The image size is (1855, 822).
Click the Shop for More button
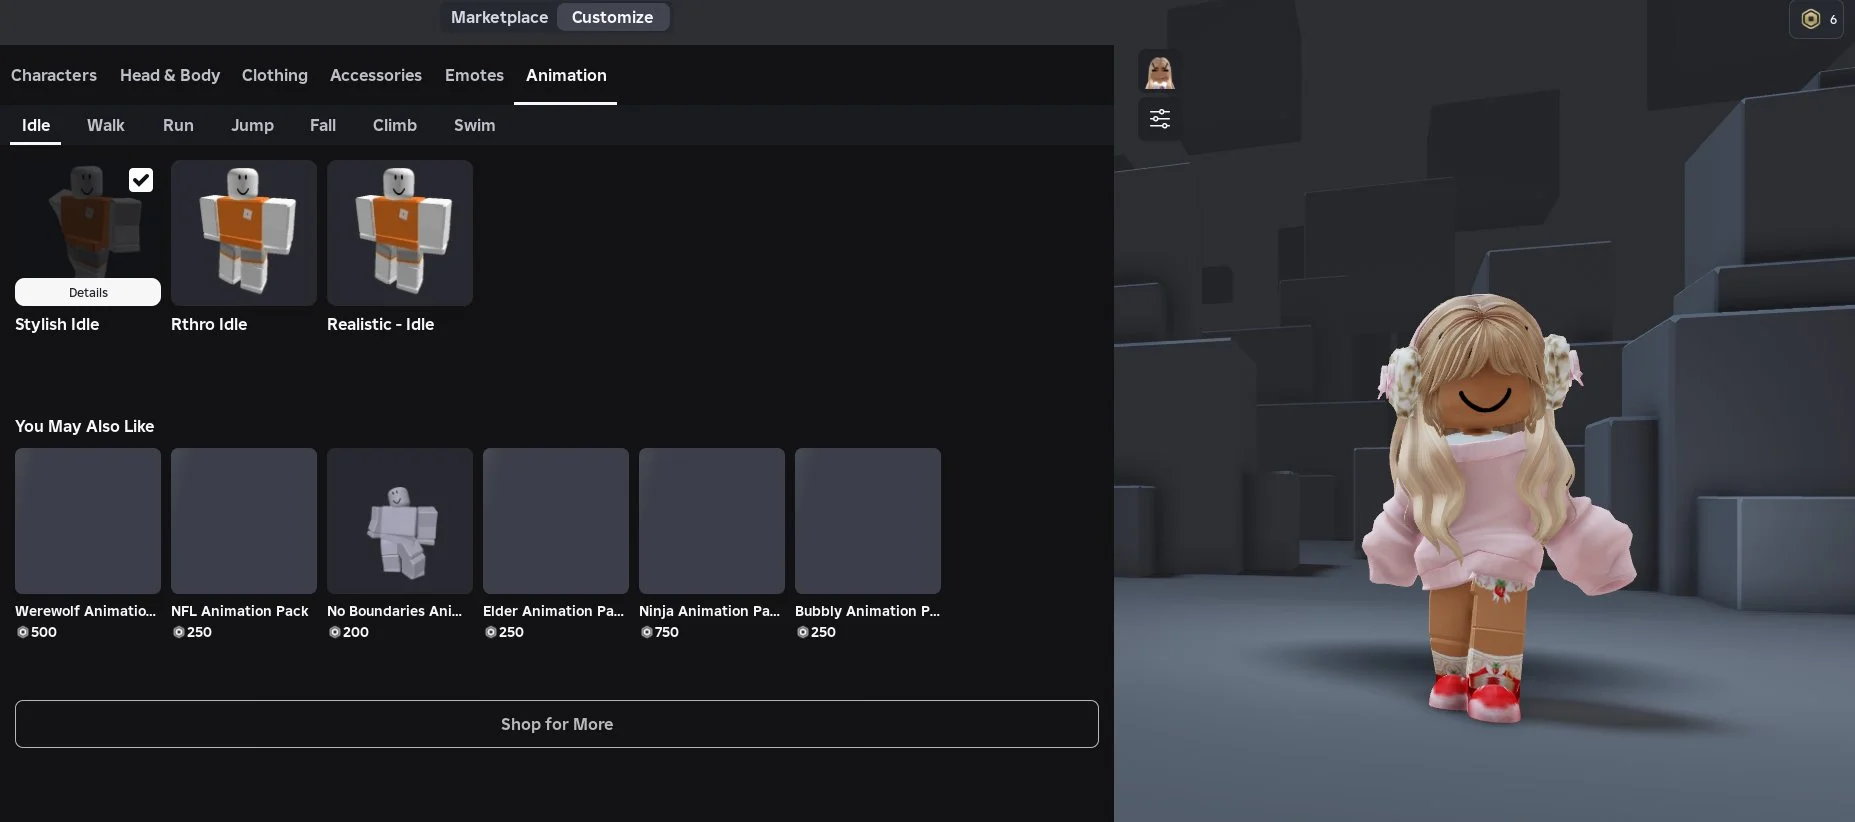(x=557, y=724)
